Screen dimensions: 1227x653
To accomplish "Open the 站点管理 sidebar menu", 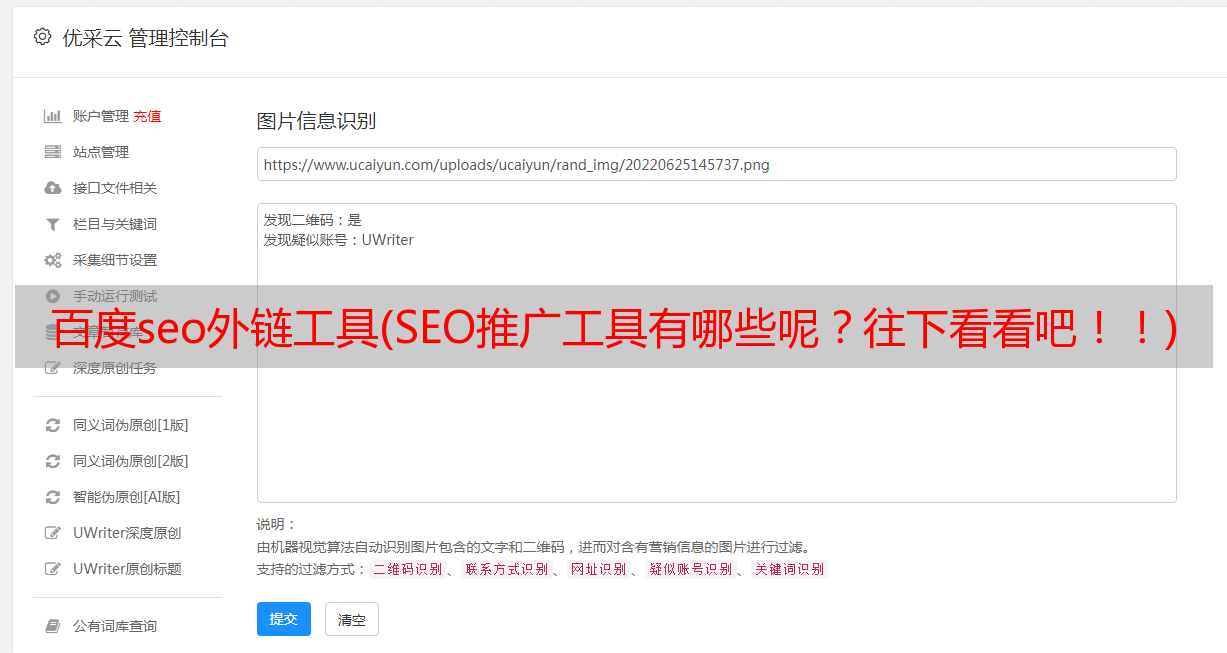I will click(x=101, y=152).
